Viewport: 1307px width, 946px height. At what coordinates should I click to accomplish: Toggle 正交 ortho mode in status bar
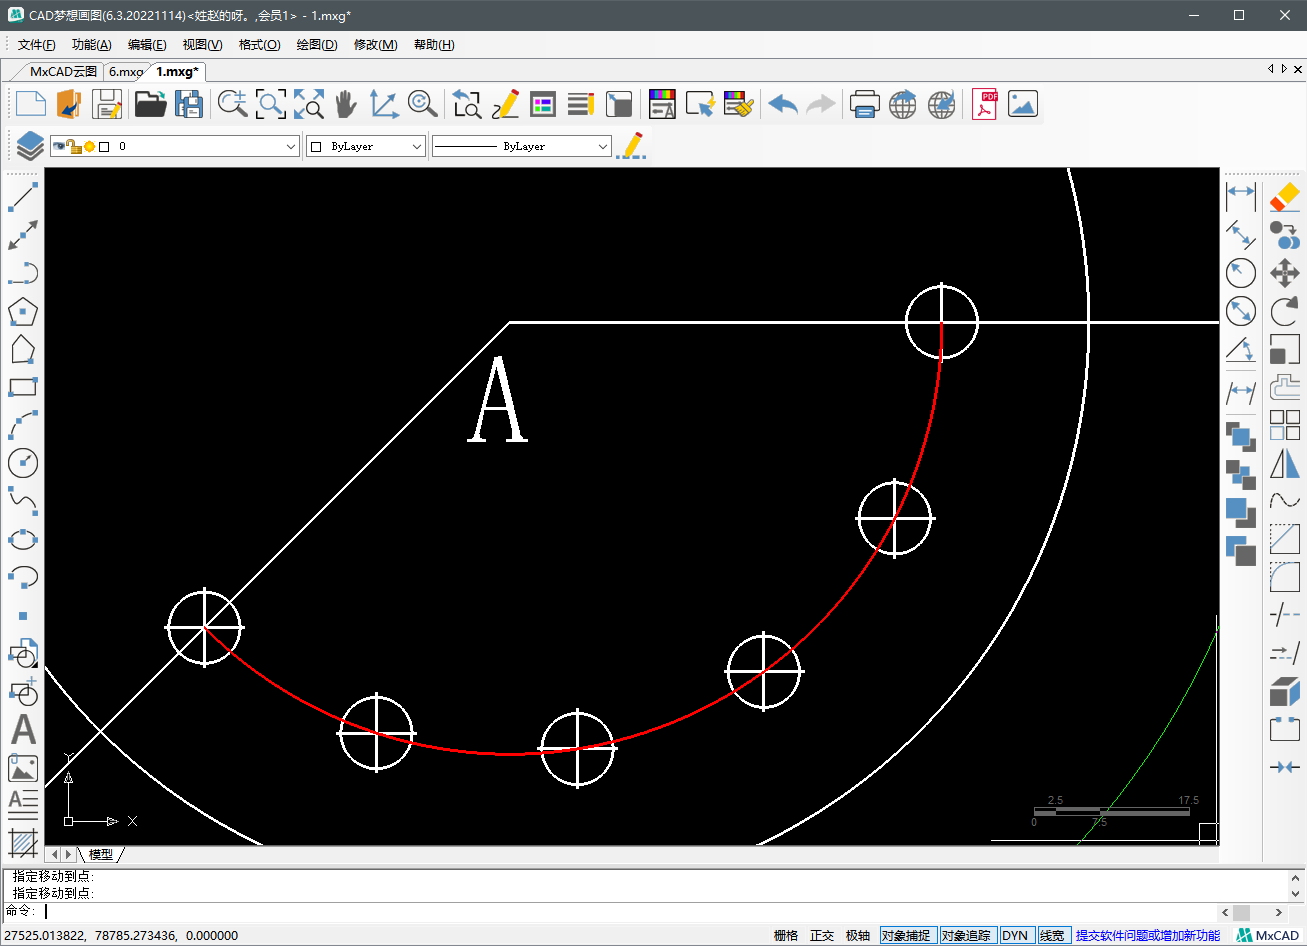pyautogui.click(x=822, y=936)
